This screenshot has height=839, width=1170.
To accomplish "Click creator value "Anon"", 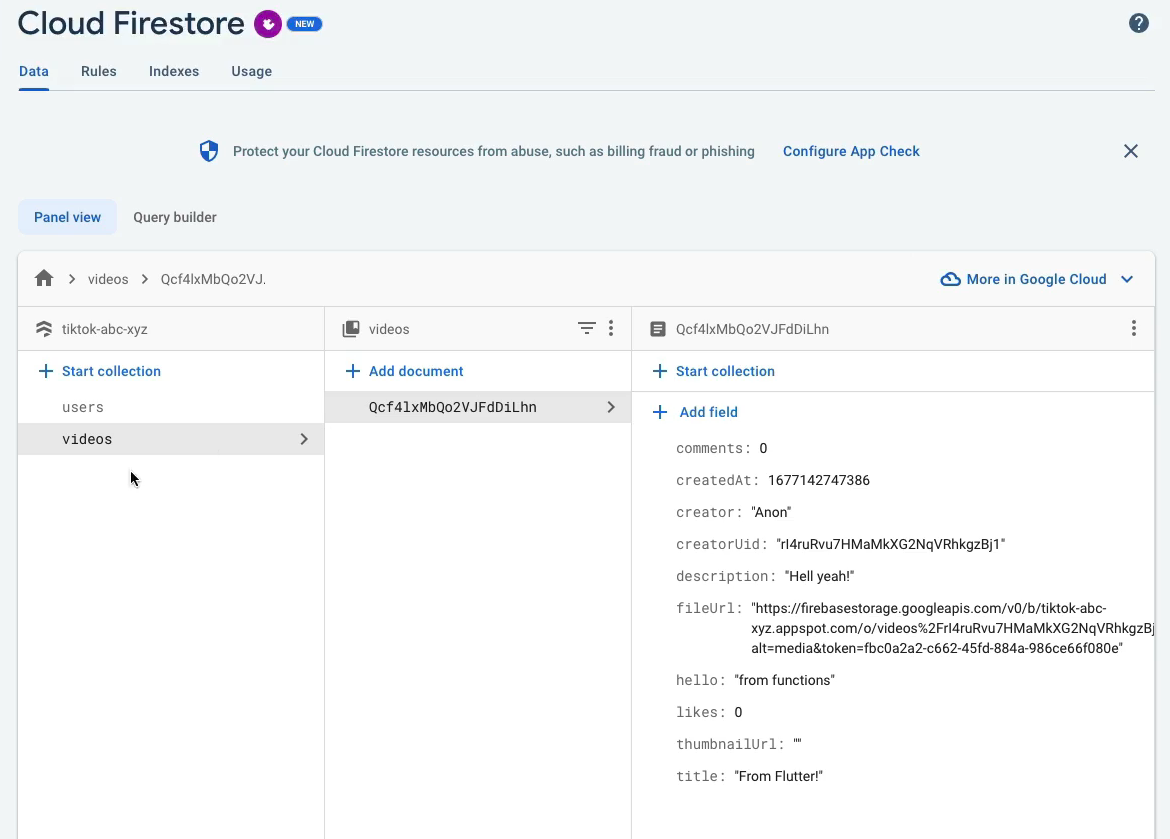I will (x=771, y=512).
